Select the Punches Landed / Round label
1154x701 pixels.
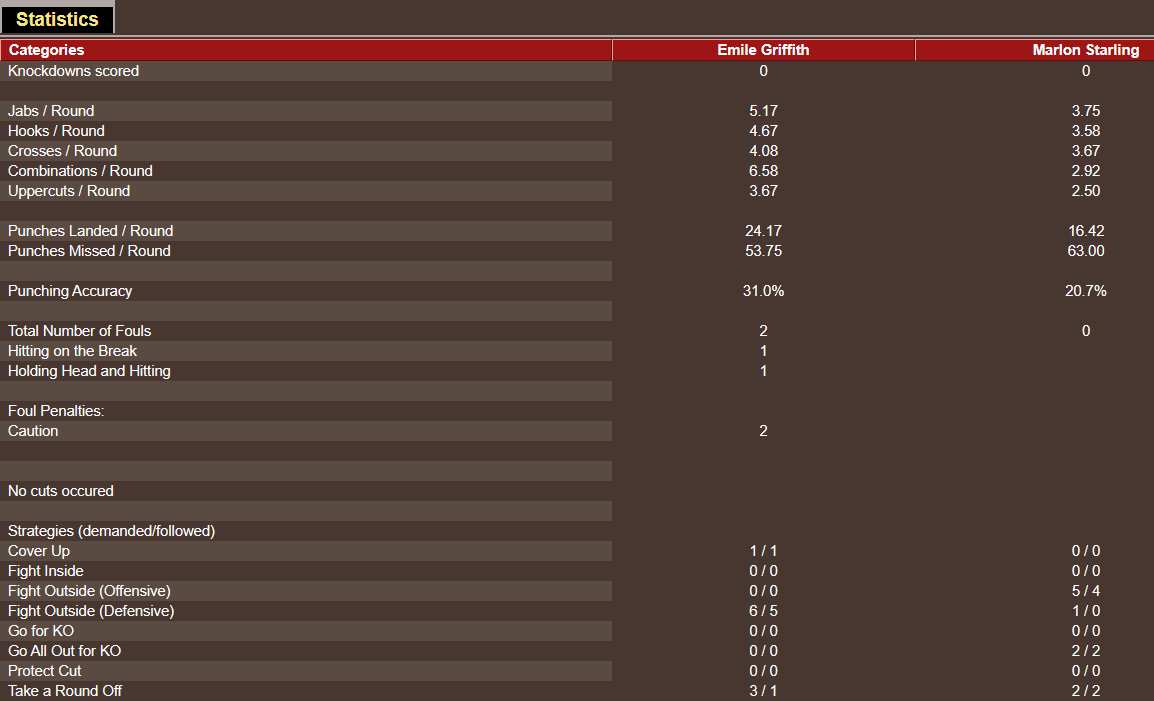pos(90,231)
